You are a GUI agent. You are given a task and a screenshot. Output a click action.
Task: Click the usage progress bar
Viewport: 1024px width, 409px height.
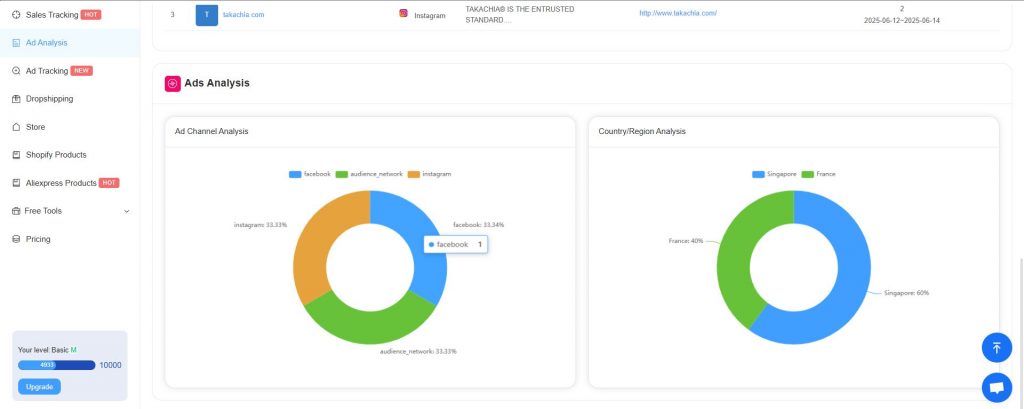(x=57, y=365)
